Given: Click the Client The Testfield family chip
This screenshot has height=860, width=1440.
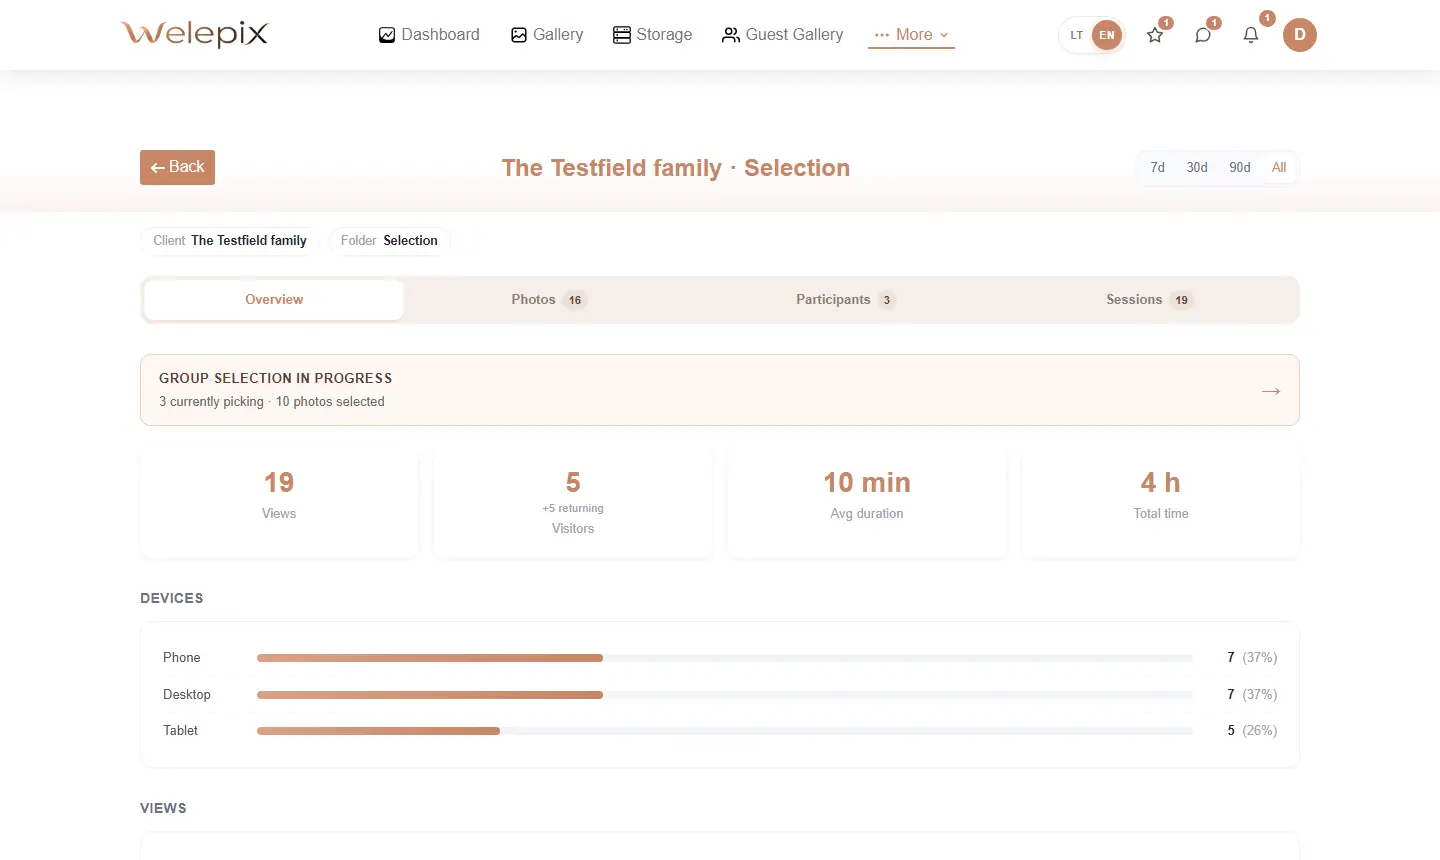Looking at the screenshot, I should pyautogui.click(x=230, y=241).
